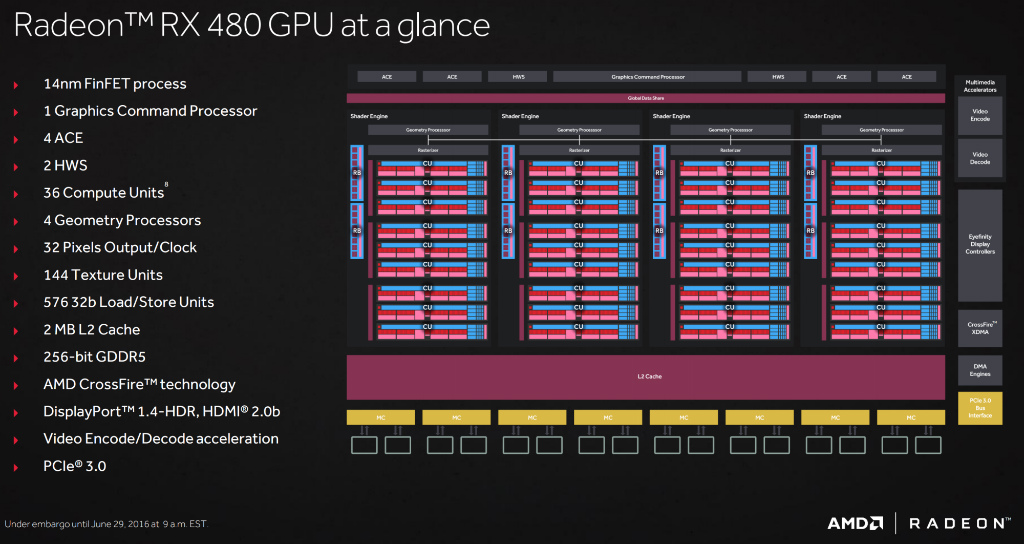Select the "36 Compute Units" bullet text
The width and height of the screenshot is (1024, 544).
[x=104, y=193]
